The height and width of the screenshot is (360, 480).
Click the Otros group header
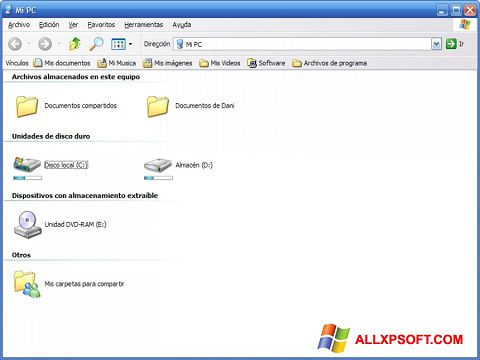pyautogui.click(x=21, y=255)
